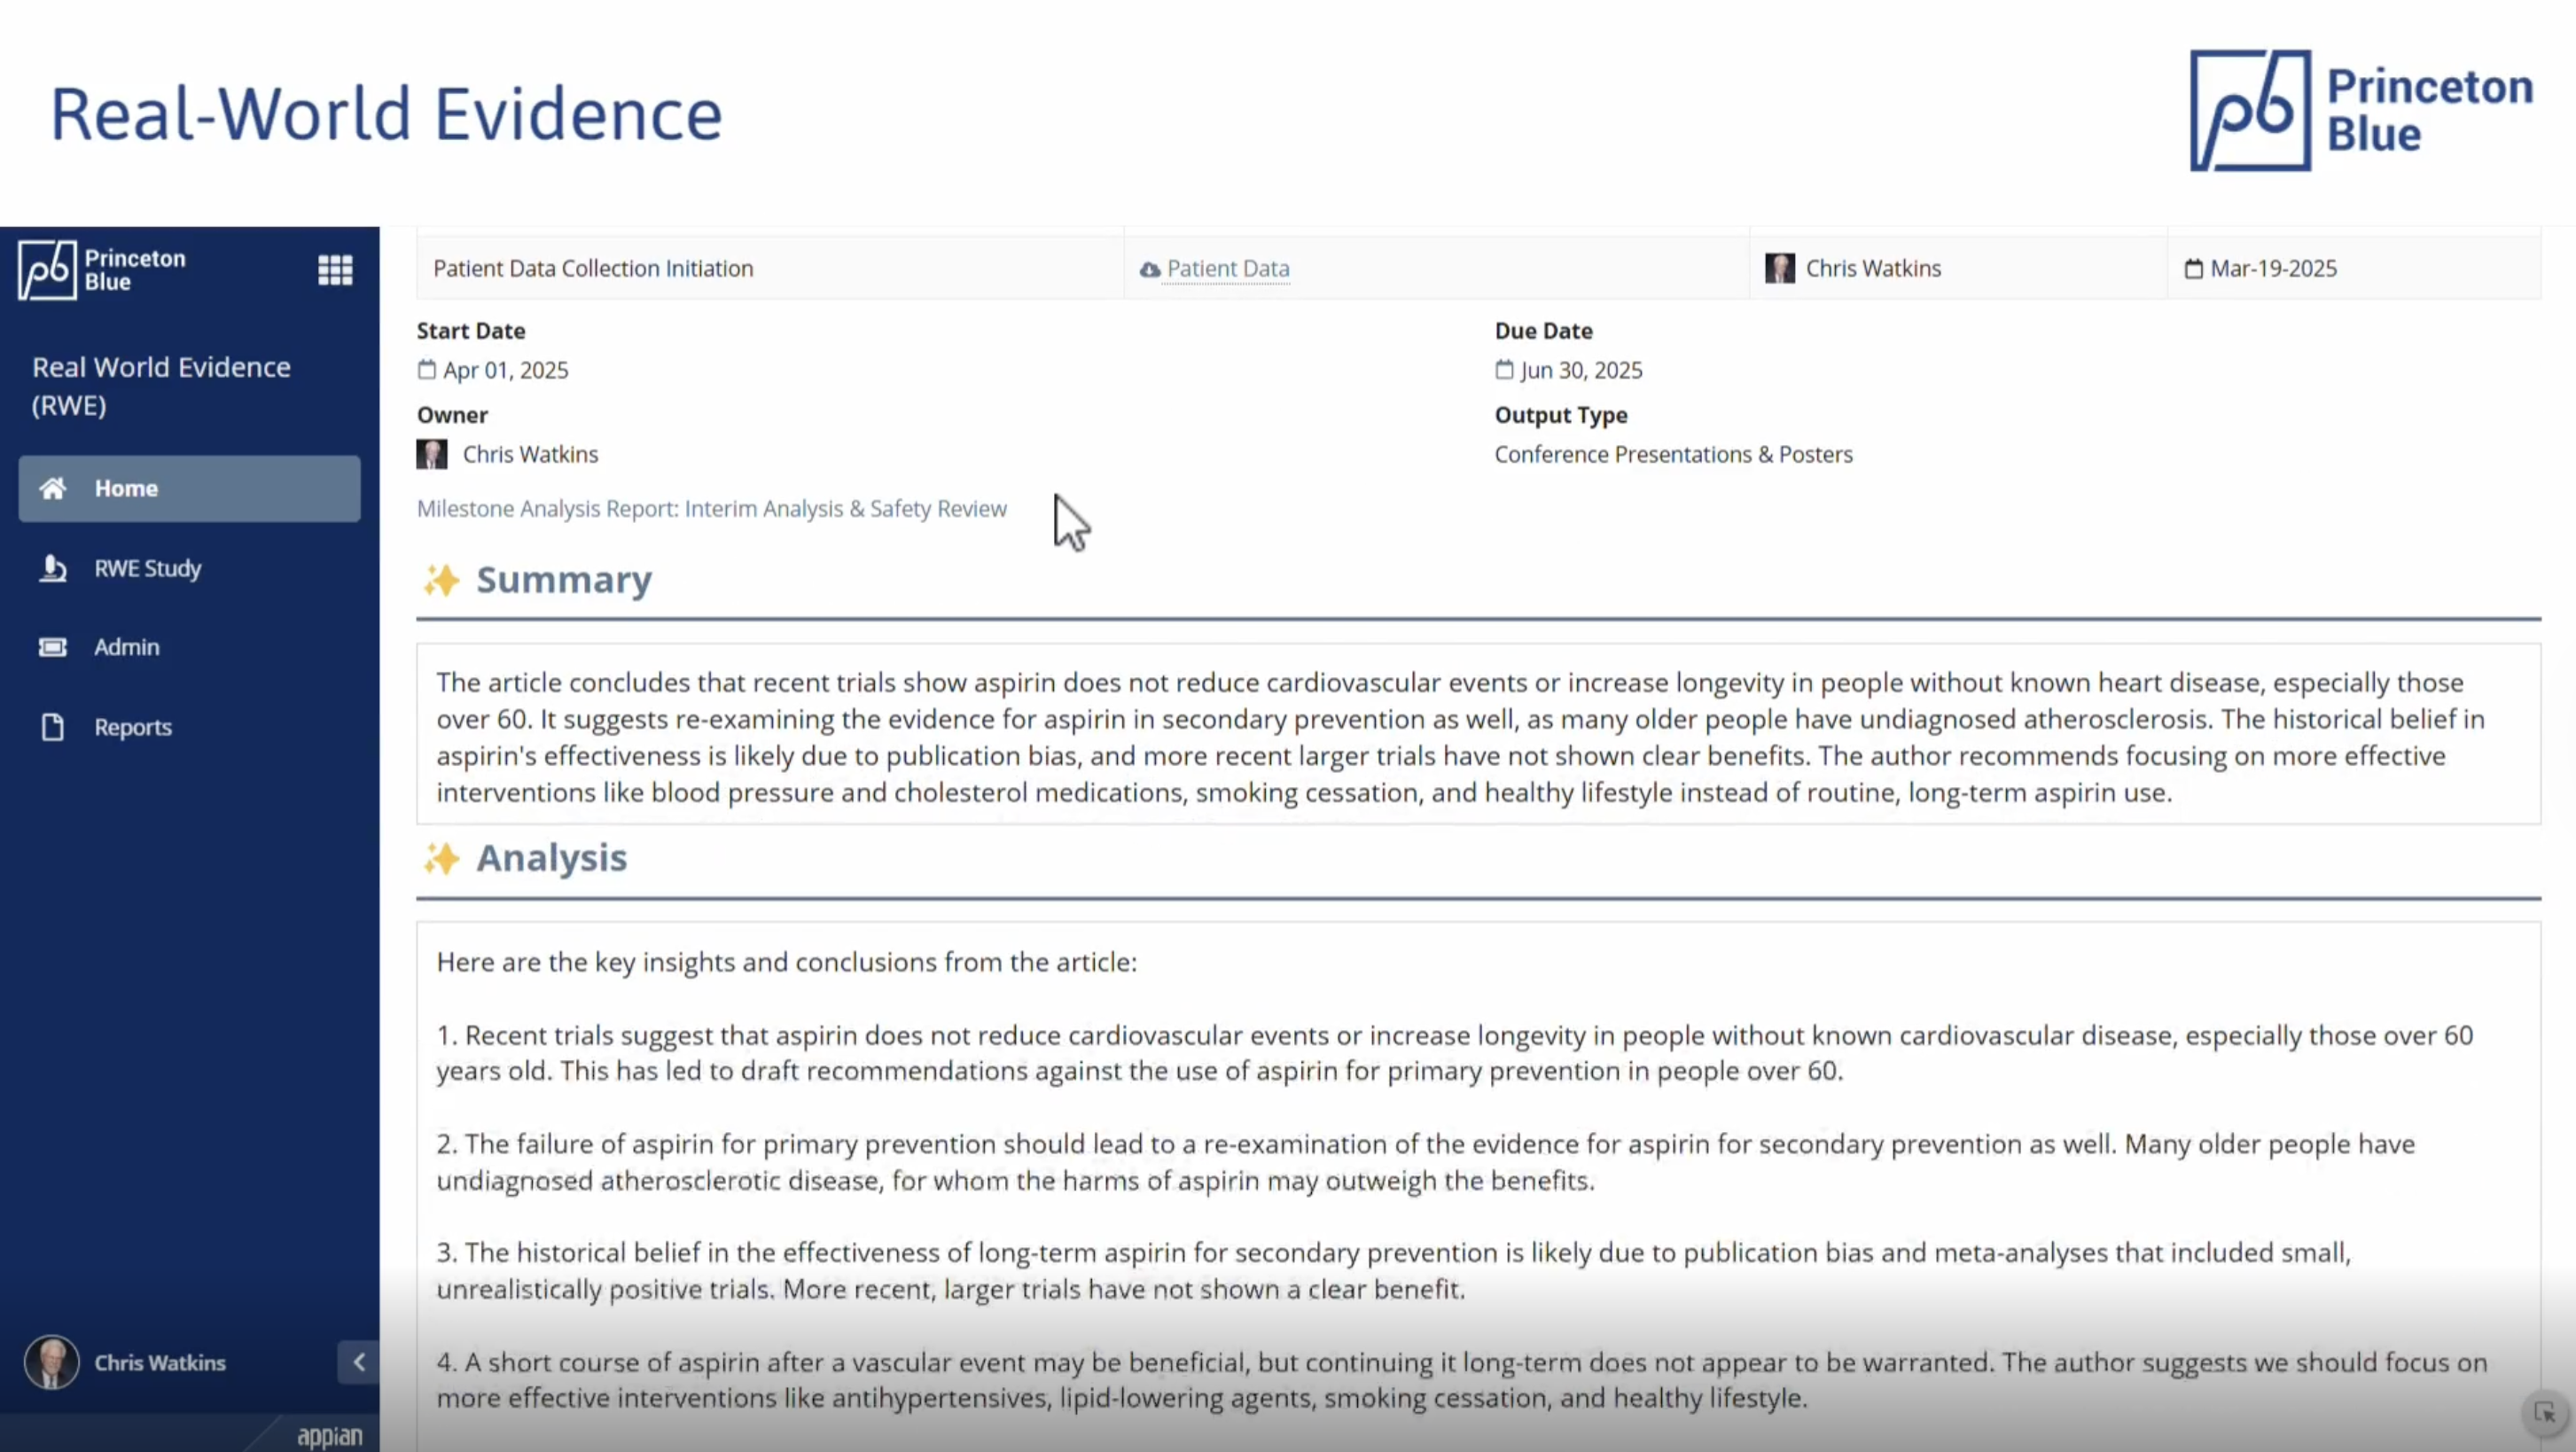Screen dimensions: 2576x1452
Task: Open the Patient Data link
Action: 1228,269
